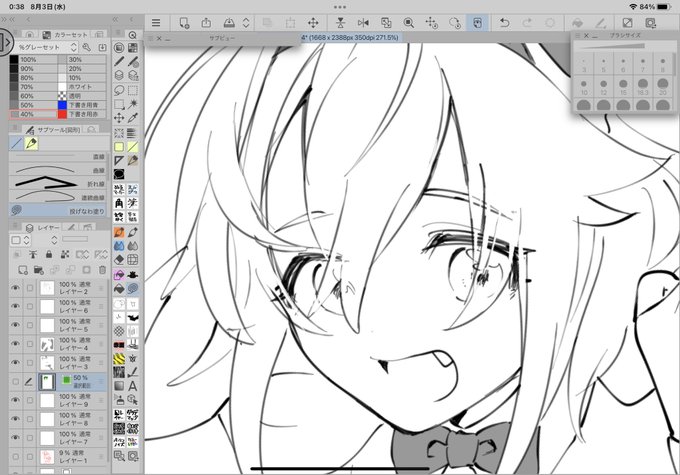Click the new canvas icon
The width and height of the screenshot is (680, 475).
pos(184,23)
